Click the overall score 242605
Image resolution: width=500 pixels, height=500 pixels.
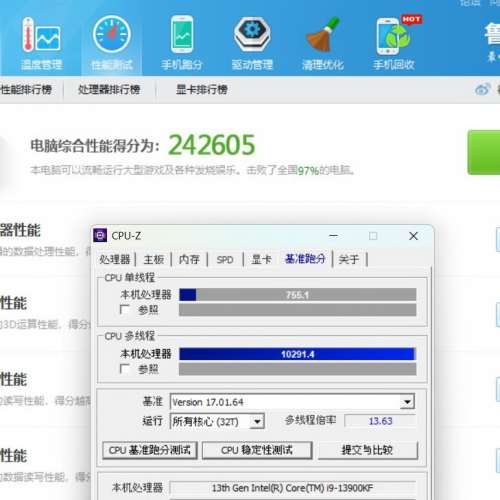click(212, 145)
